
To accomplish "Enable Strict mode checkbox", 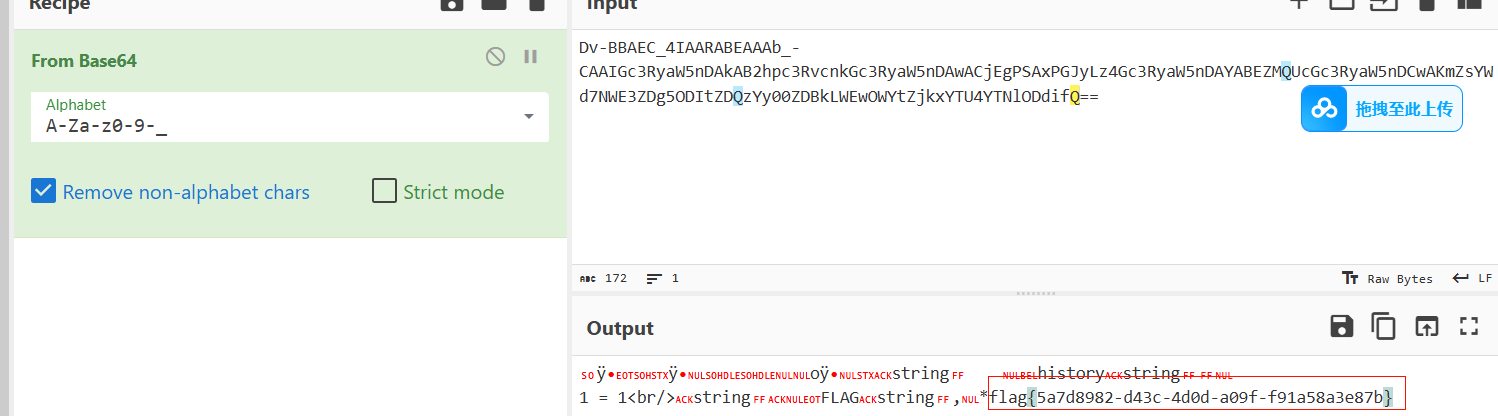I will click(x=384, y=192).
